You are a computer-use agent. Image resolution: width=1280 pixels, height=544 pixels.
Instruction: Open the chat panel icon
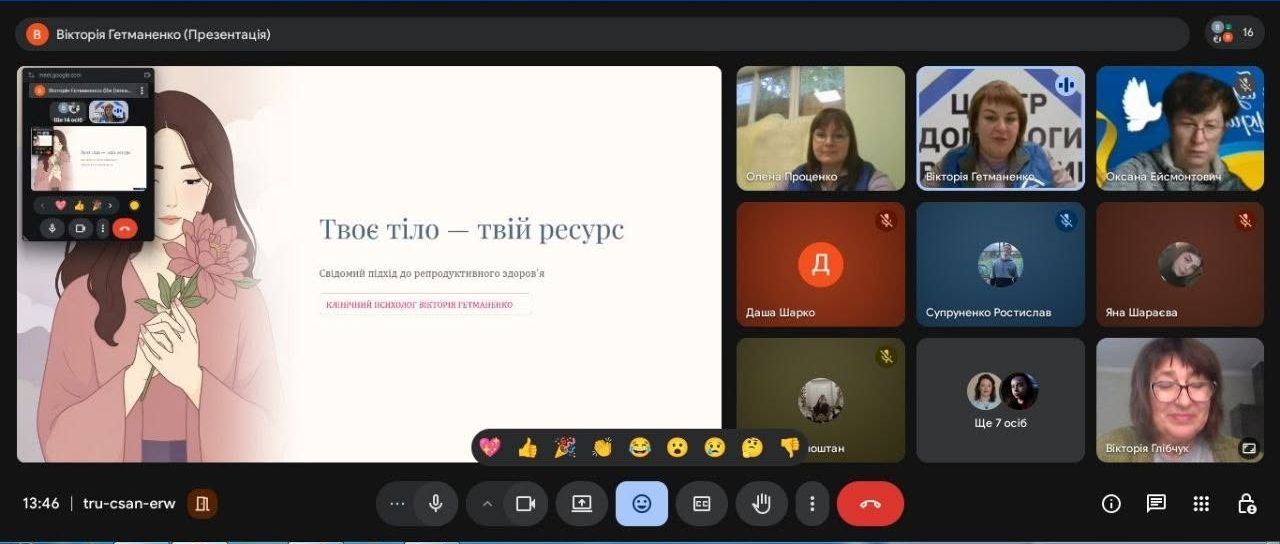pos(1156,503)
